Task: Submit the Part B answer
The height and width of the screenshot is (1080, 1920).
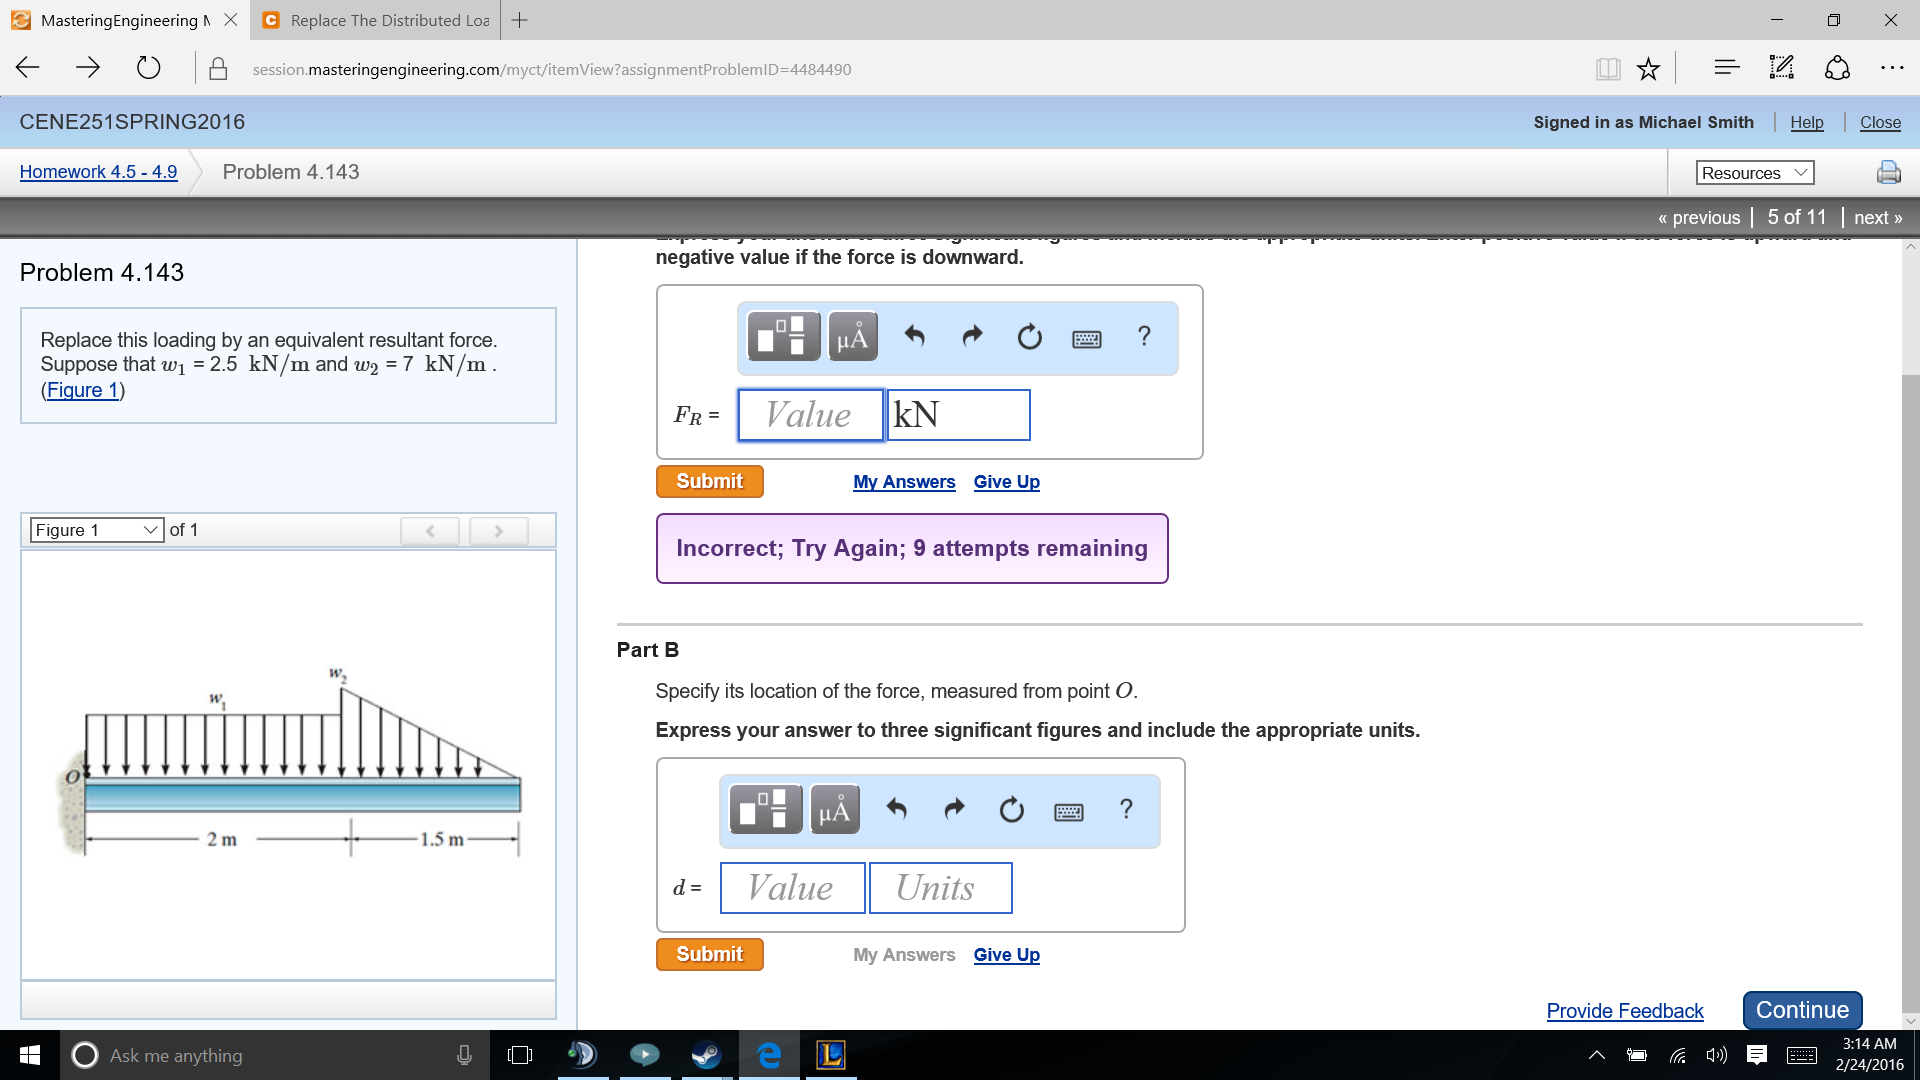Action: tap(709, 954)
